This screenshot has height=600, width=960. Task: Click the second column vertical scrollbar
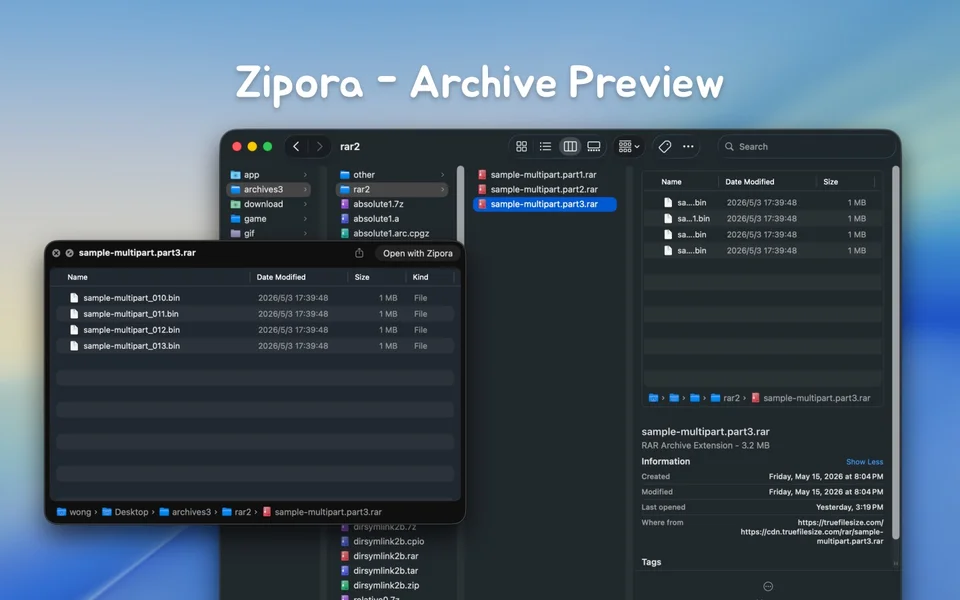point(460,203)
